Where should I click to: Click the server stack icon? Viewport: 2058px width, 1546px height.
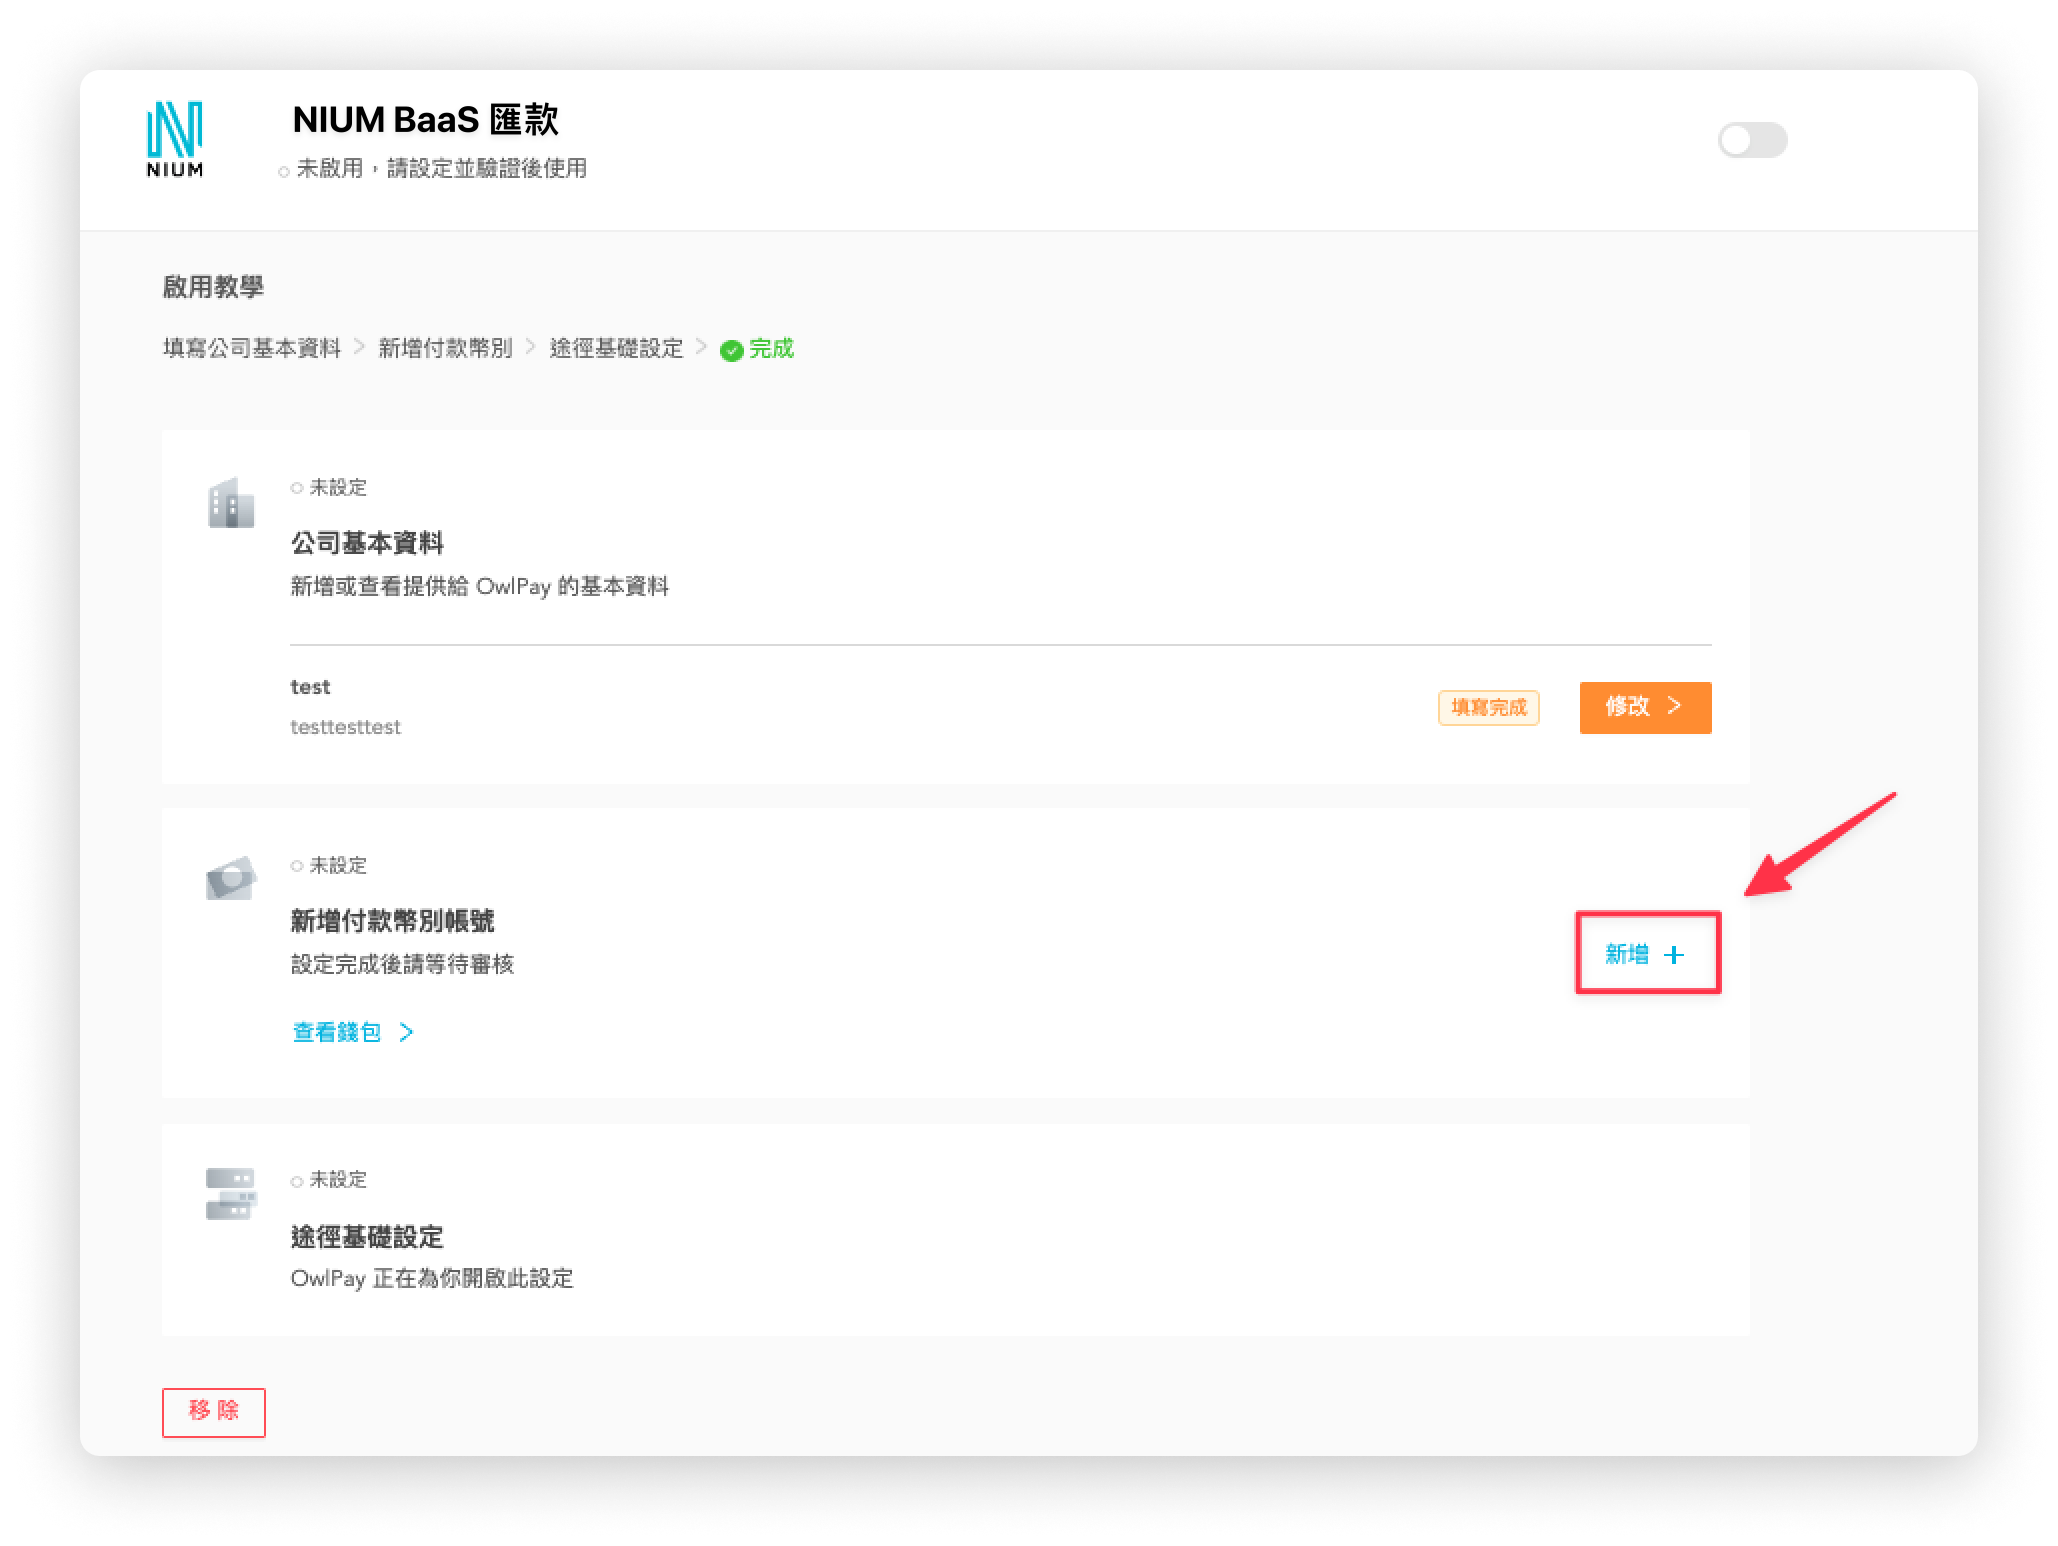(231, 1194)
